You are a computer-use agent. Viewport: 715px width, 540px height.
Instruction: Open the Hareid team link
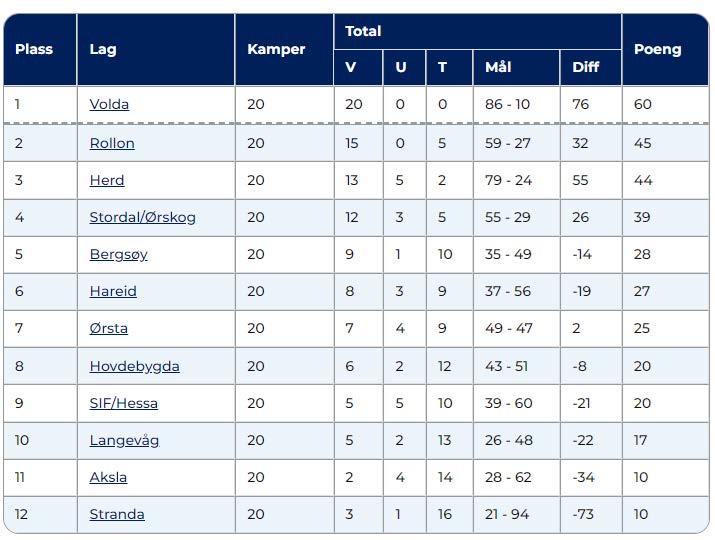point(113,291)
